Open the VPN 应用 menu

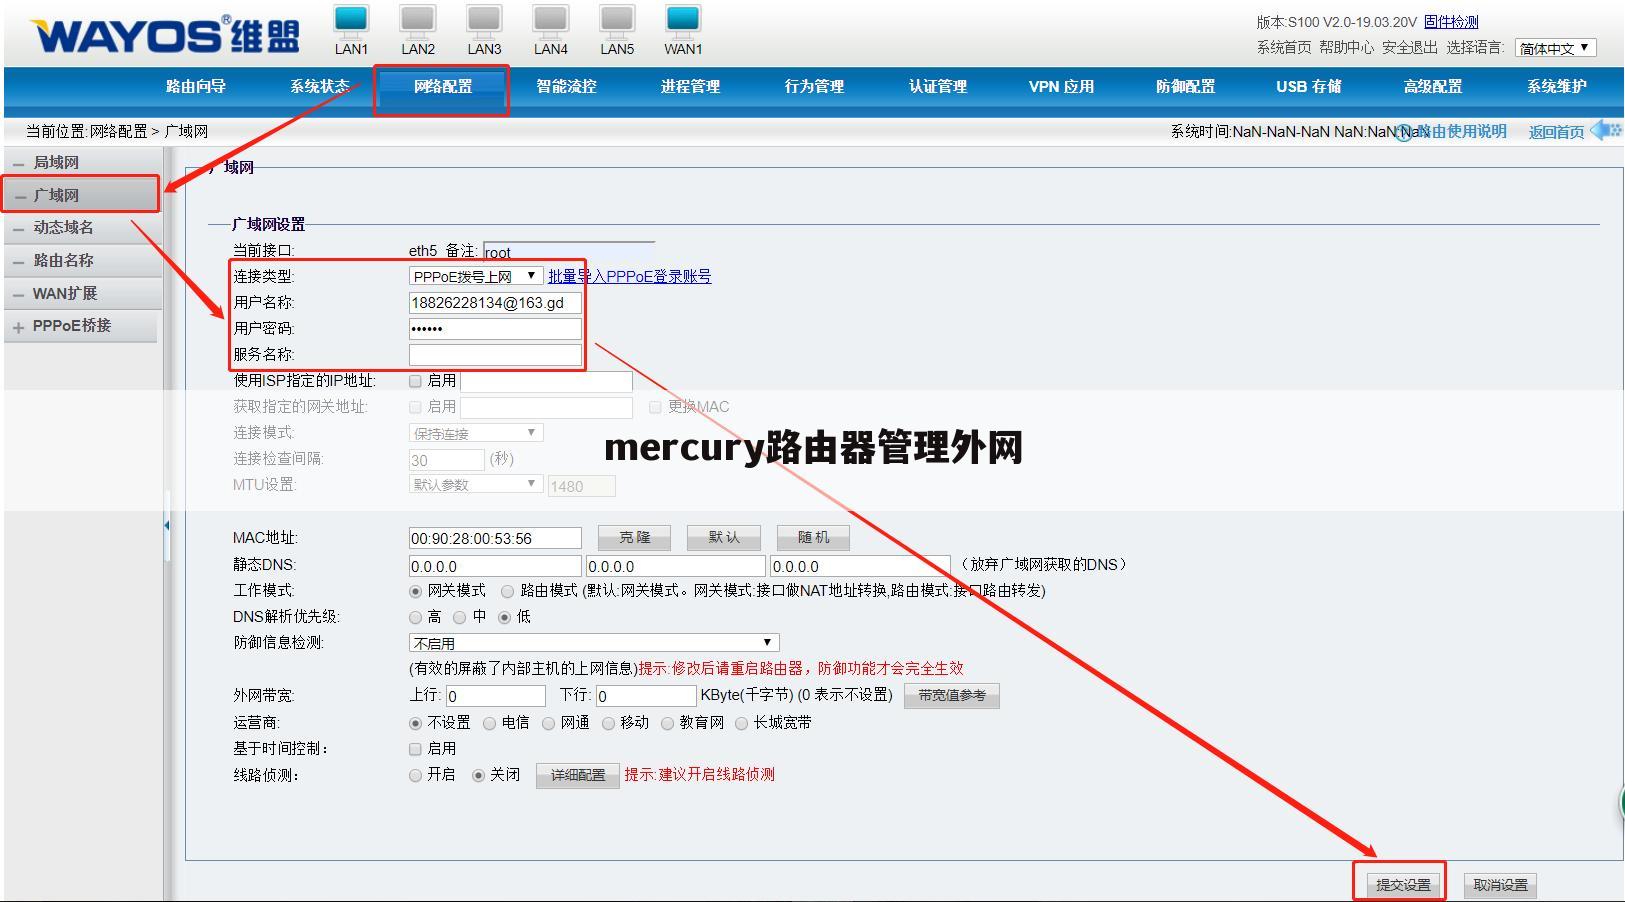[1061, 86]
